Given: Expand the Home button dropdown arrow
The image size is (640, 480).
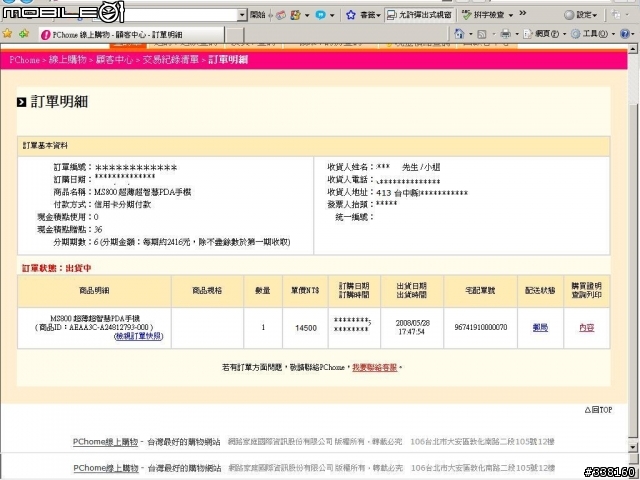Looking at the screenshot, I should [470, 34].
